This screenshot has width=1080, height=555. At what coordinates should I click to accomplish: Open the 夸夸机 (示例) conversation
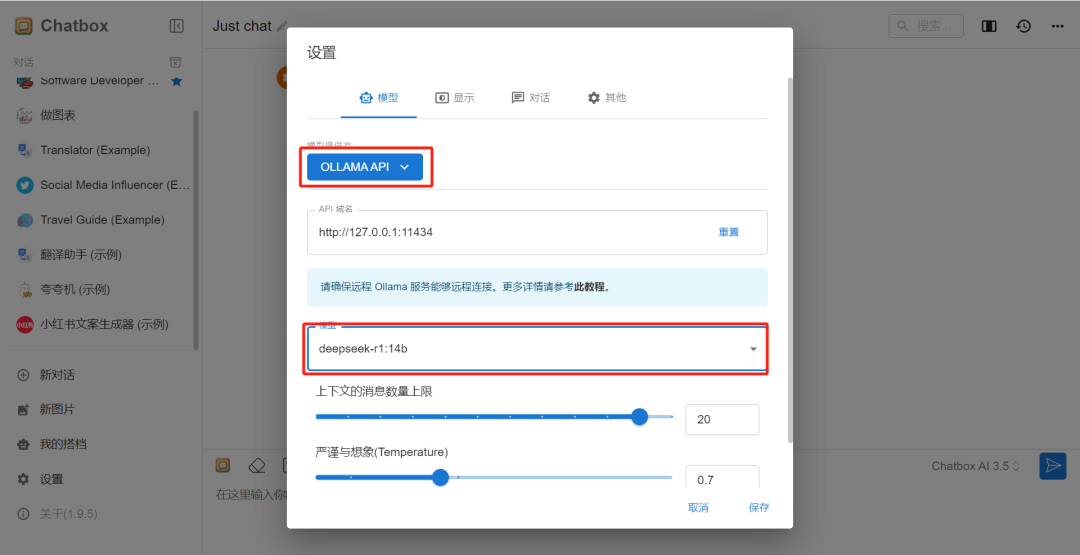pos(101,290)
